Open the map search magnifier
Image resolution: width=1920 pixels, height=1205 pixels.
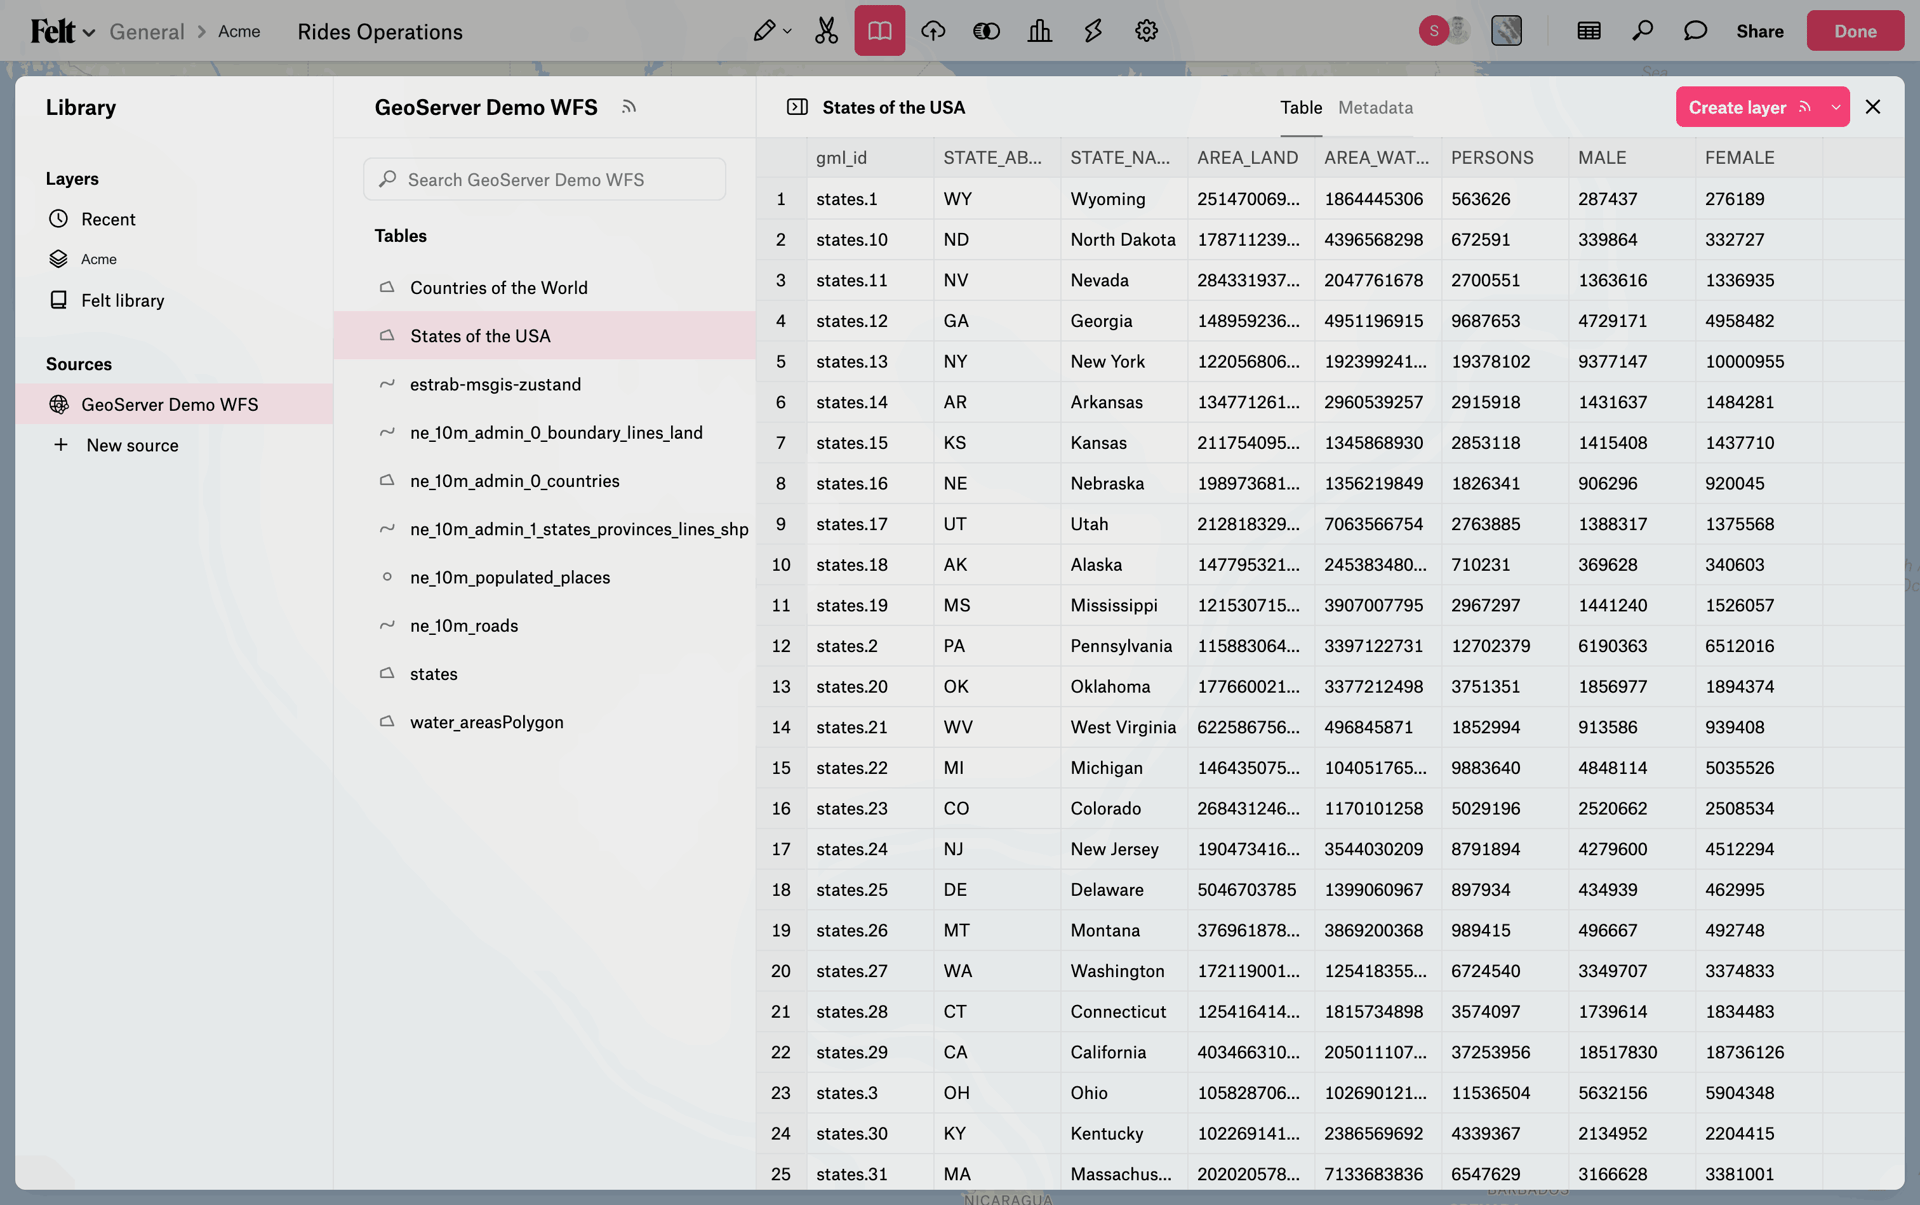tap(1642, 31)
